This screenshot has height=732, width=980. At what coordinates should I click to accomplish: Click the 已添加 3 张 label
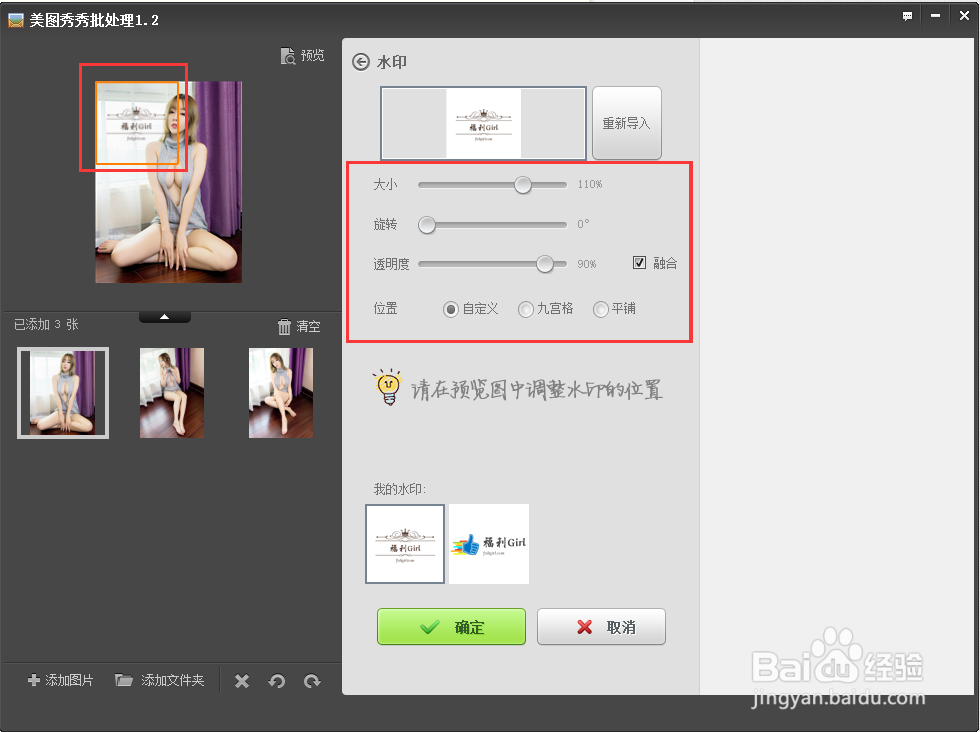46,324
